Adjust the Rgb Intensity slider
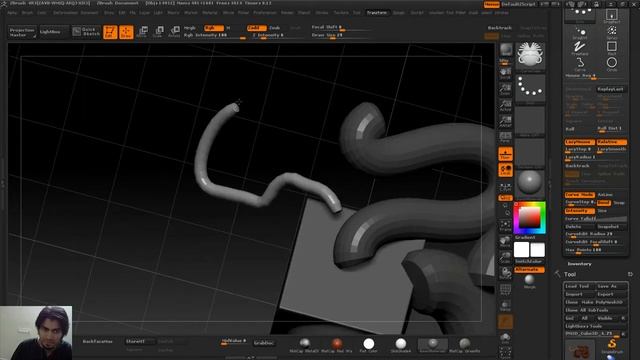The image size is (640, 360). click(214, 36)
